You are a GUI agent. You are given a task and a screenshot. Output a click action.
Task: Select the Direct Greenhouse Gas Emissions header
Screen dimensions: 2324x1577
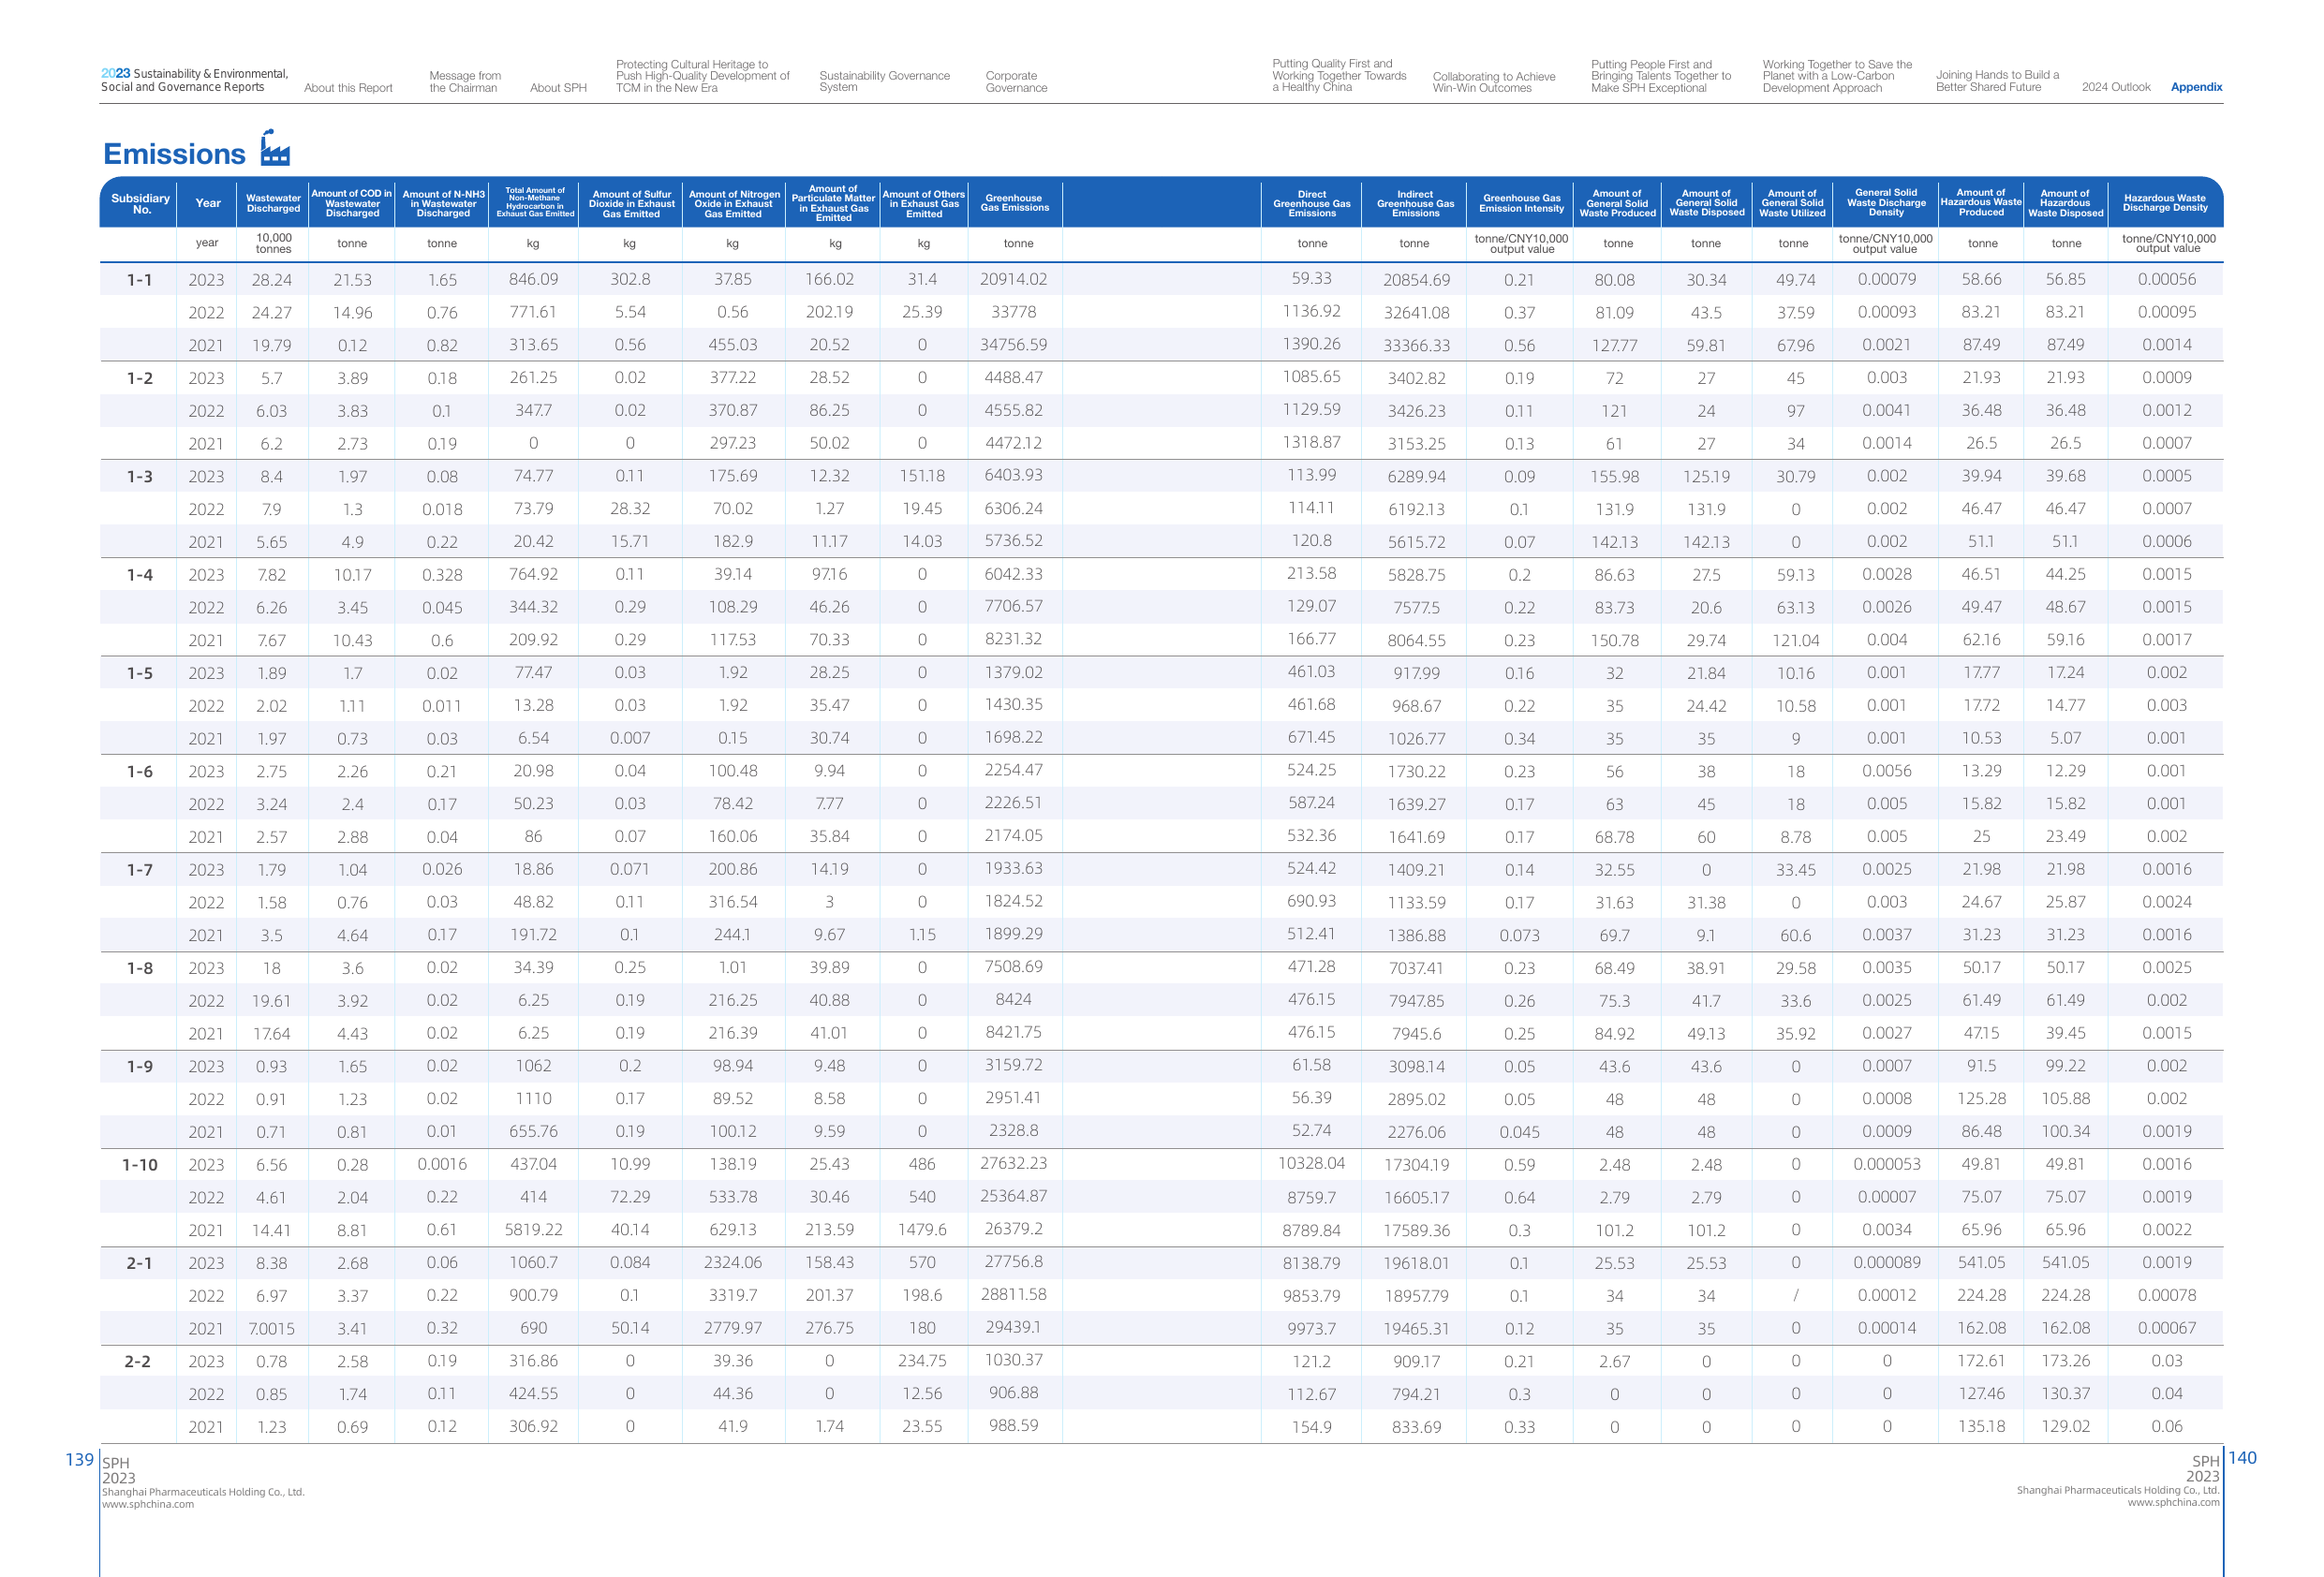pos(1311,204)
